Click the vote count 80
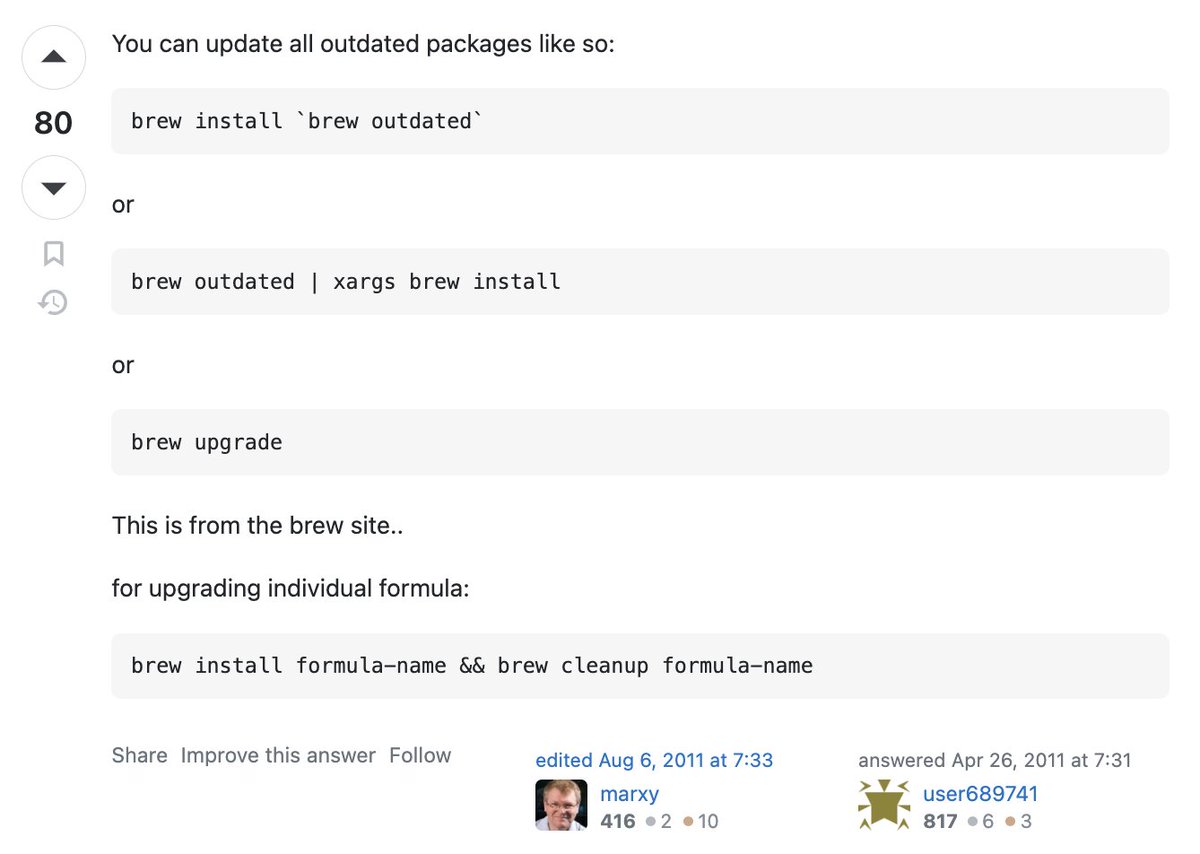Image resolution: width=1200 pixels, height=854 pixels. point(54,123)
